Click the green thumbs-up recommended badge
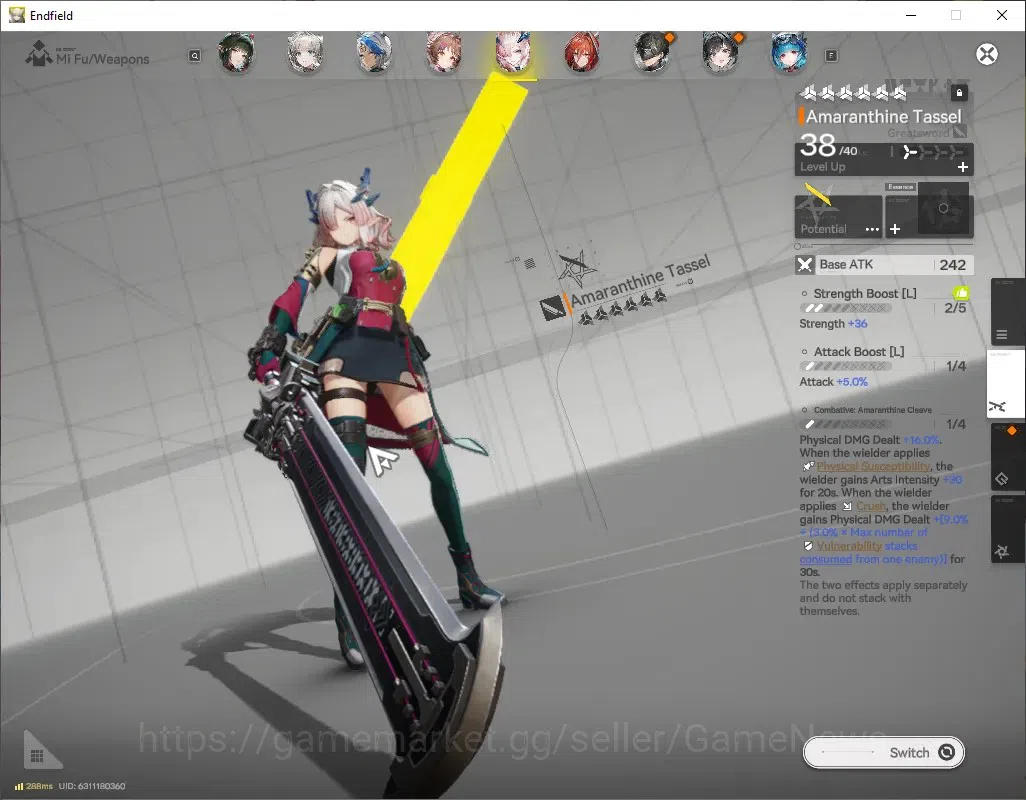The image size is (1026, 800). 961,292
